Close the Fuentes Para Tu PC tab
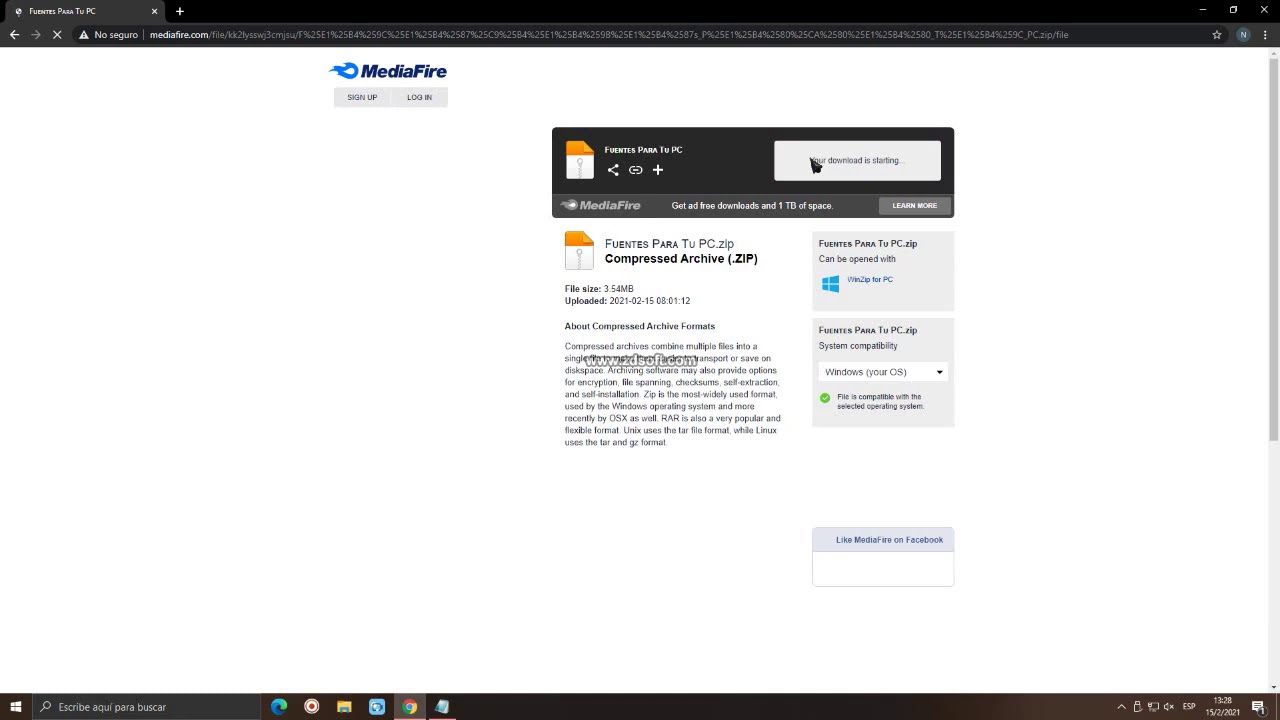 coord(154,11)
